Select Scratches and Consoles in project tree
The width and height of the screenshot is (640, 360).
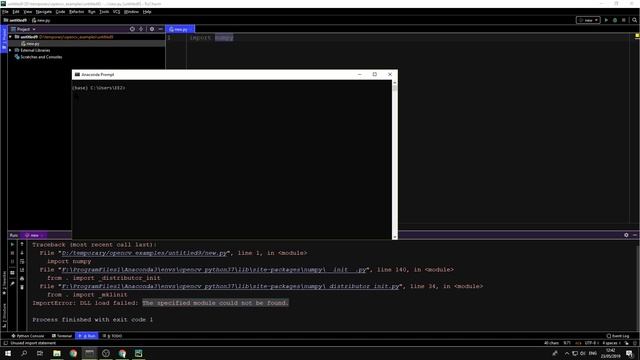pos(38,57)
